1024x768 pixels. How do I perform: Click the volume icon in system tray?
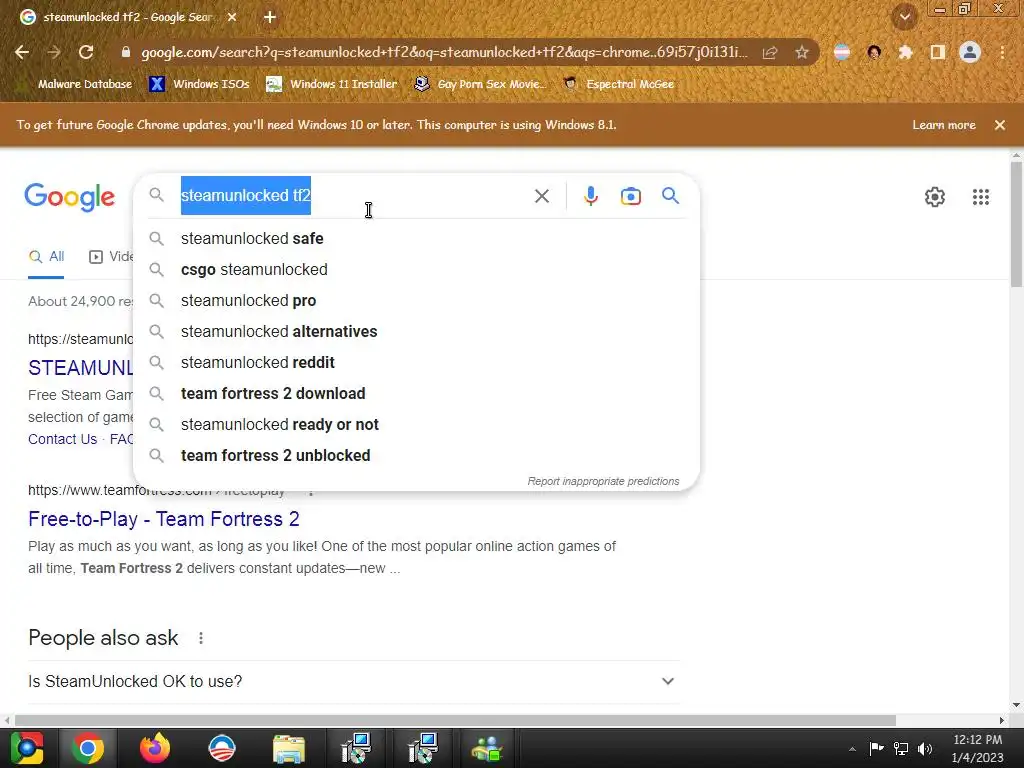point(925,748)
